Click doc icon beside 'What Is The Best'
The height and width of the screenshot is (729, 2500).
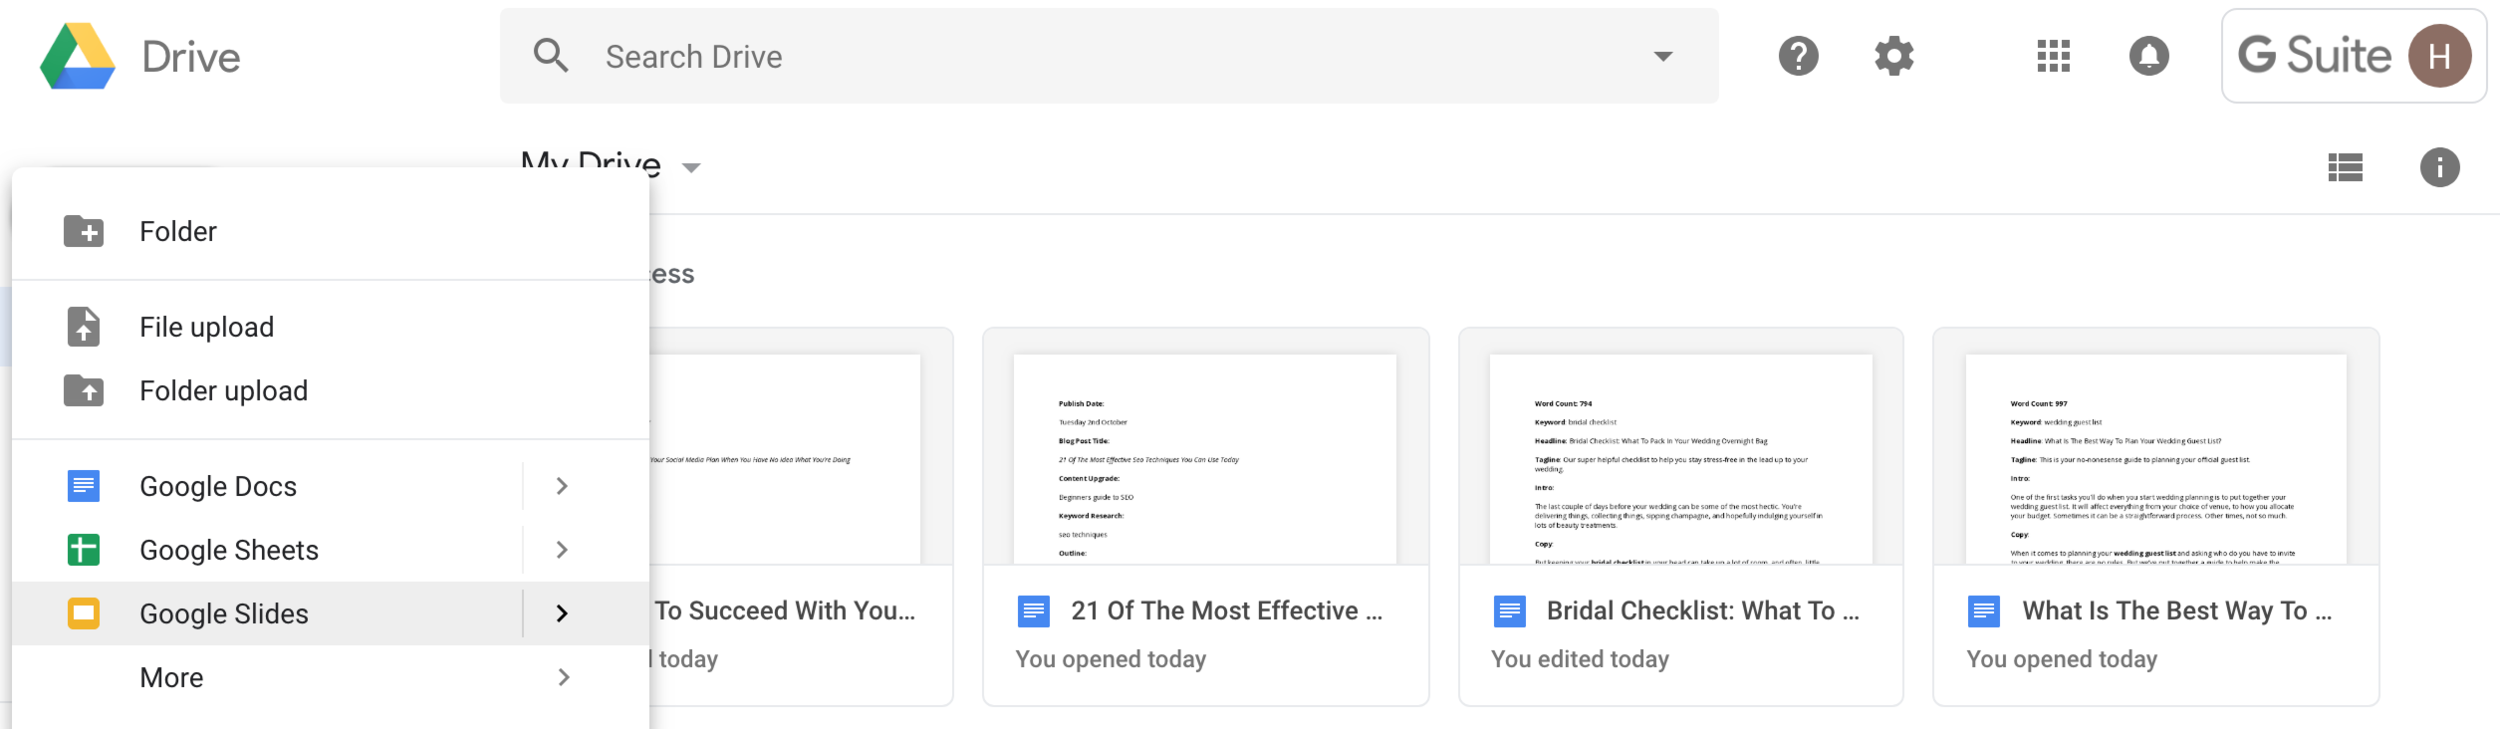1983,611
